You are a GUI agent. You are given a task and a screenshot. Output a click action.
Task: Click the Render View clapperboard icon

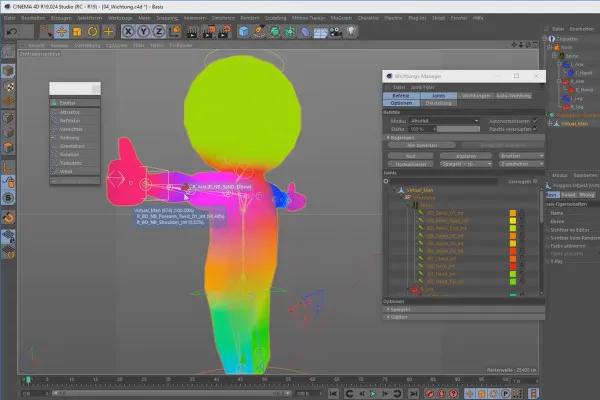coord(192,32)
